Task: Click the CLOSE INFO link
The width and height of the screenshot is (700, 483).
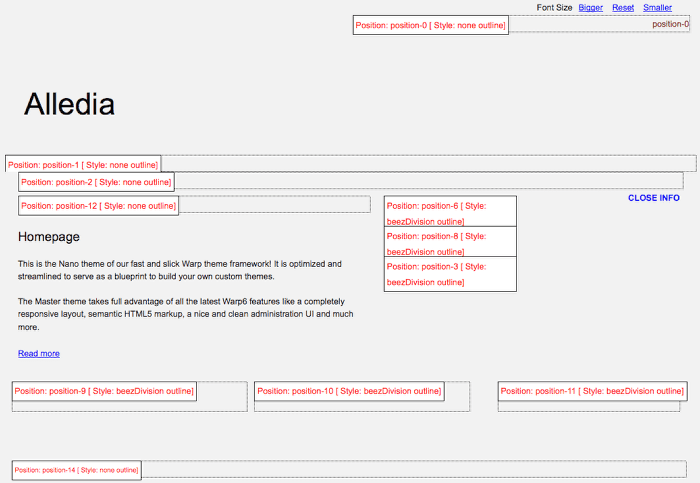Action: (654, 198)
